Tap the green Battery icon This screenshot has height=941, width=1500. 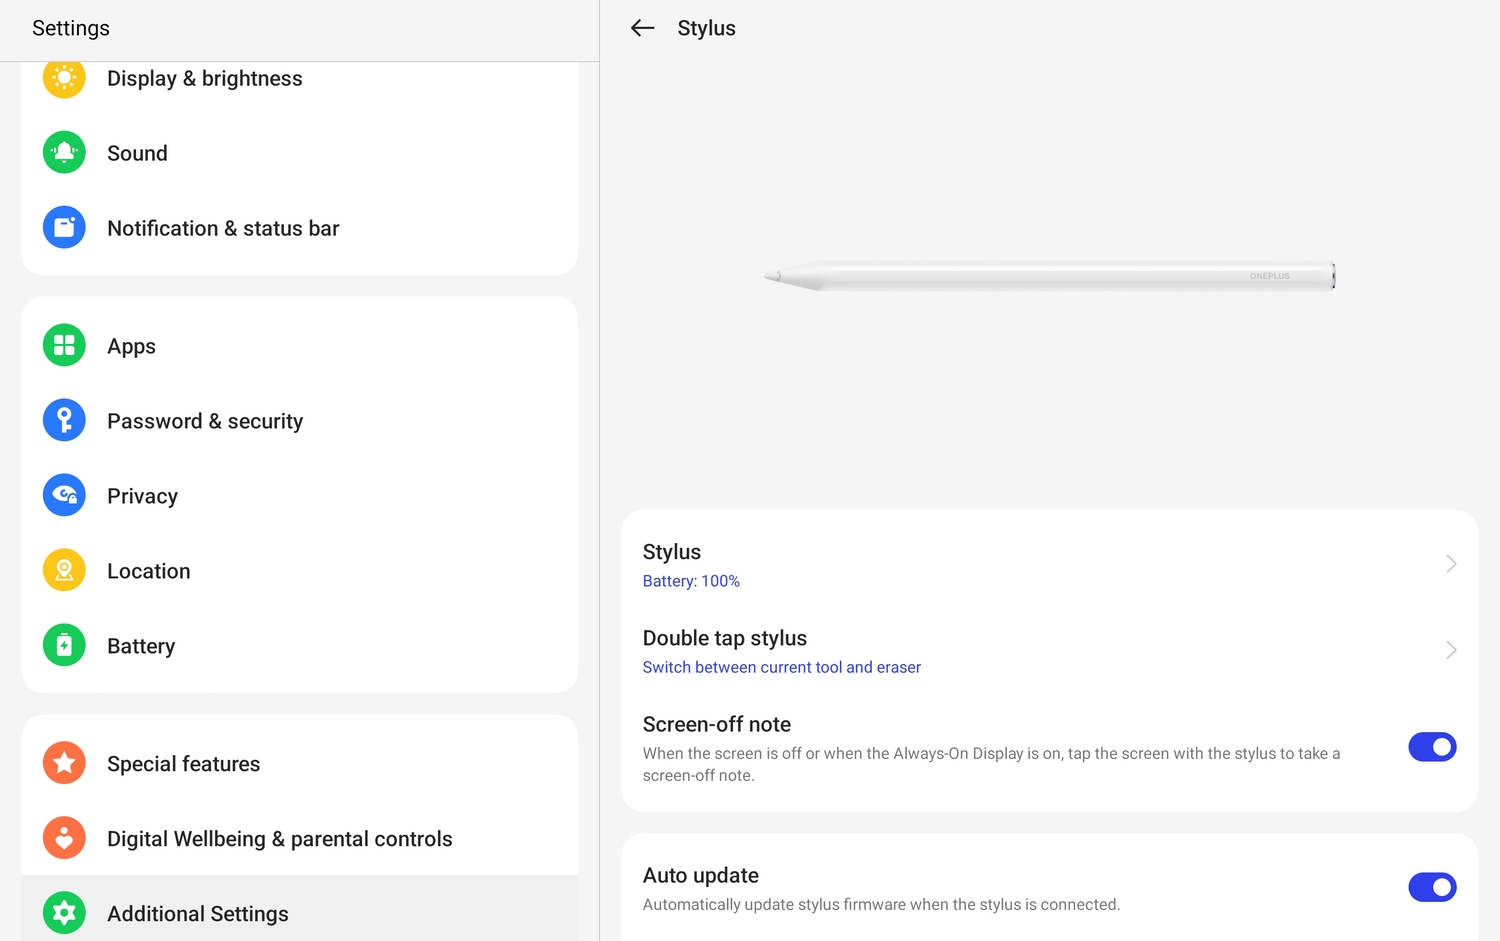(x=64, y=646)
